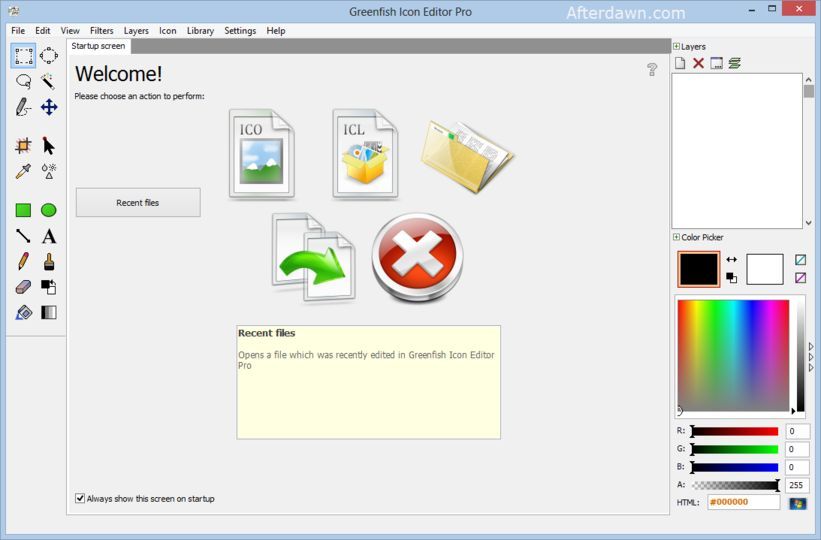Open layer properties icon
Viewport: 821px width, 540px height.
point(717,63)
